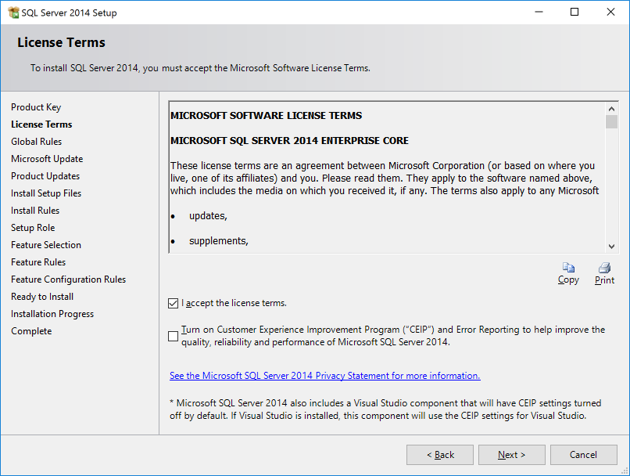Click the 'MICROSOFT SOFTWARE LICENSE TERMS' heading
The height and width of the screenshot is (476, 630).
266,116
